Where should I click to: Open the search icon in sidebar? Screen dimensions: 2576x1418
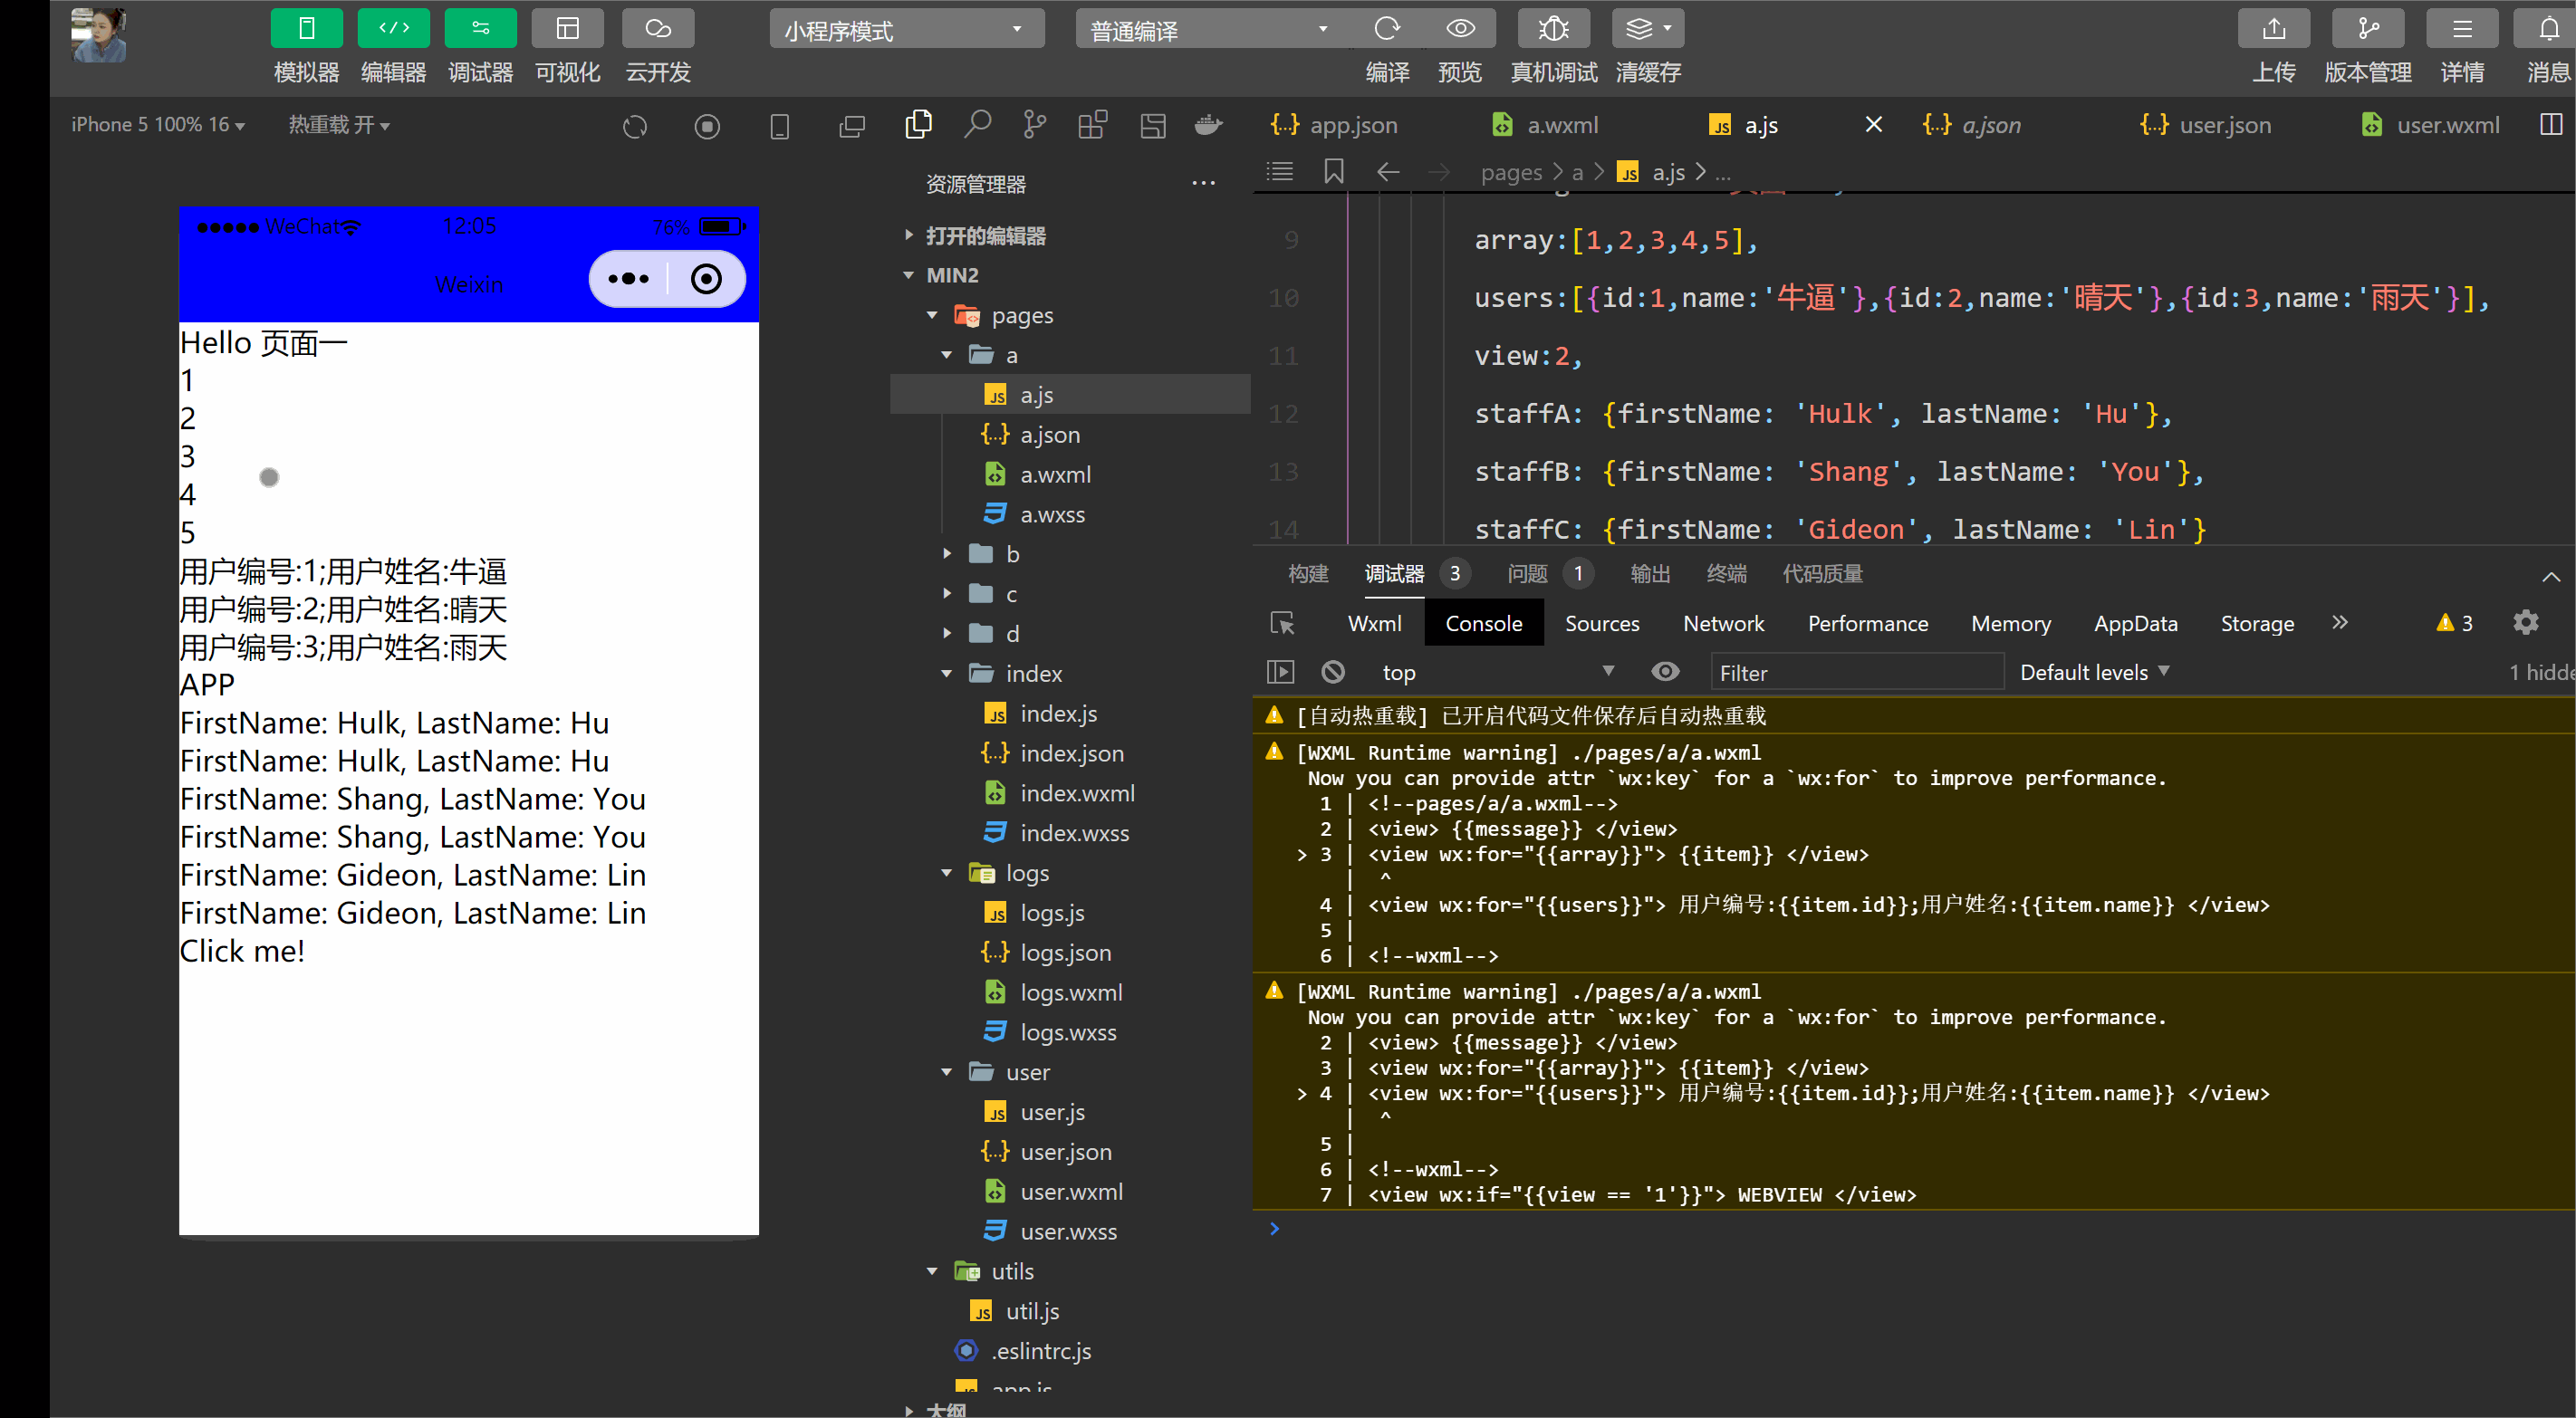977,125
